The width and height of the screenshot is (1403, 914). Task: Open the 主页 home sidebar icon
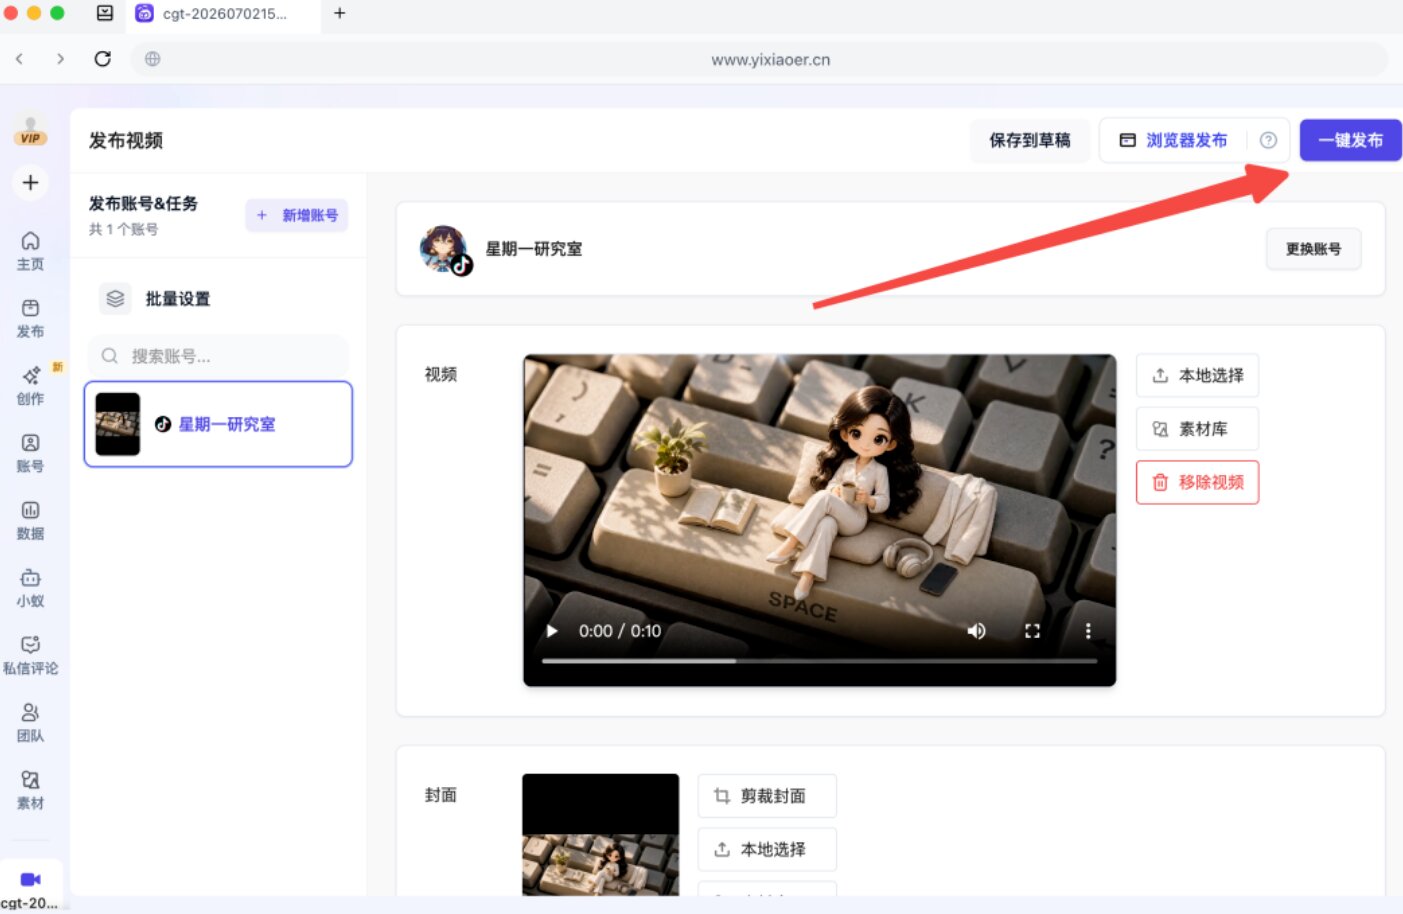(30, 250)
